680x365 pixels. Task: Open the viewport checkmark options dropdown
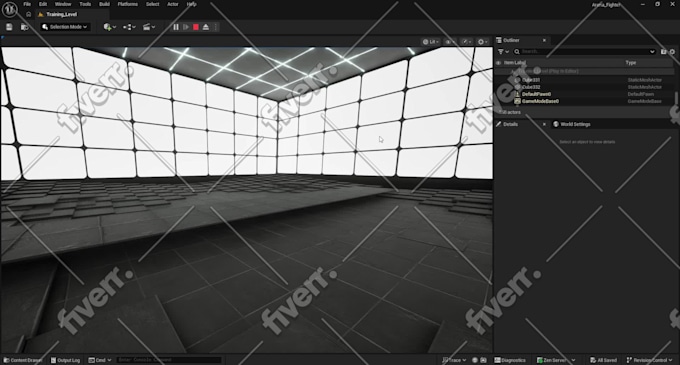[467, 42]
